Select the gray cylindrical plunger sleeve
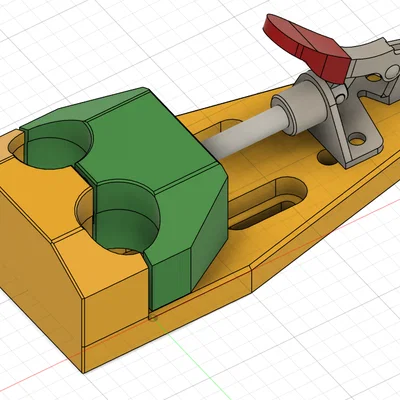This screenshot has height=400, width=400. (302, 105)
